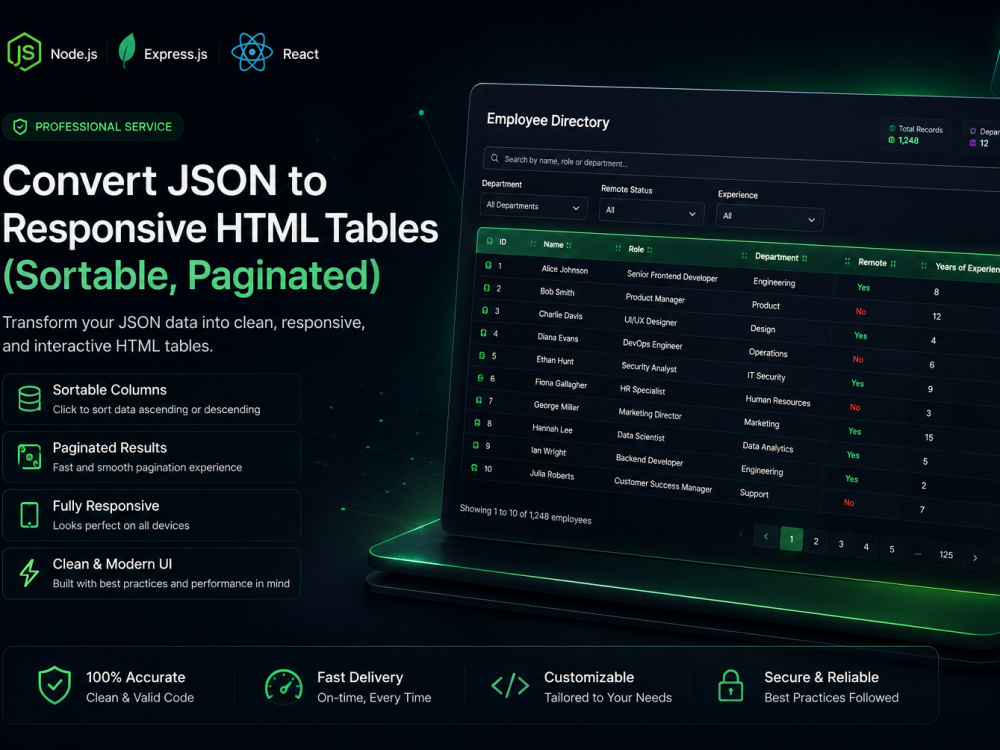The image size is (1000, 750).
Task: Click the shield checkmark icon beside 100% Accurate
Action: click(x=55, y=686)
